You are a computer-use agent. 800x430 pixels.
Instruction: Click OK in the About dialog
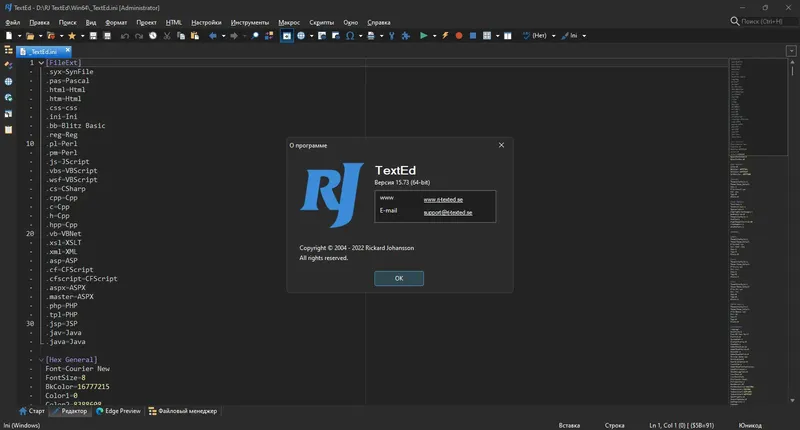(x=398, y=279)
